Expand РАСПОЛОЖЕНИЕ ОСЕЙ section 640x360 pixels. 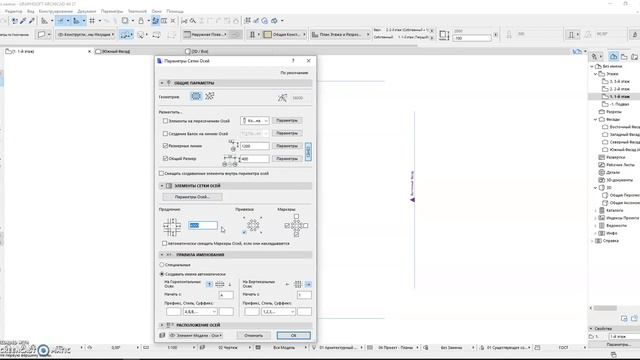[x=162, y=325]
